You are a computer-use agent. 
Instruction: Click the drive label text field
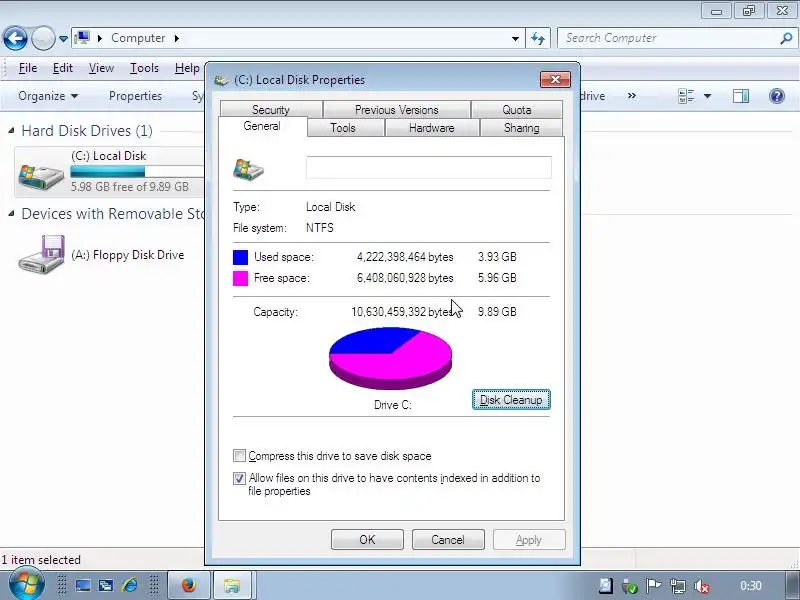point(429,168)
